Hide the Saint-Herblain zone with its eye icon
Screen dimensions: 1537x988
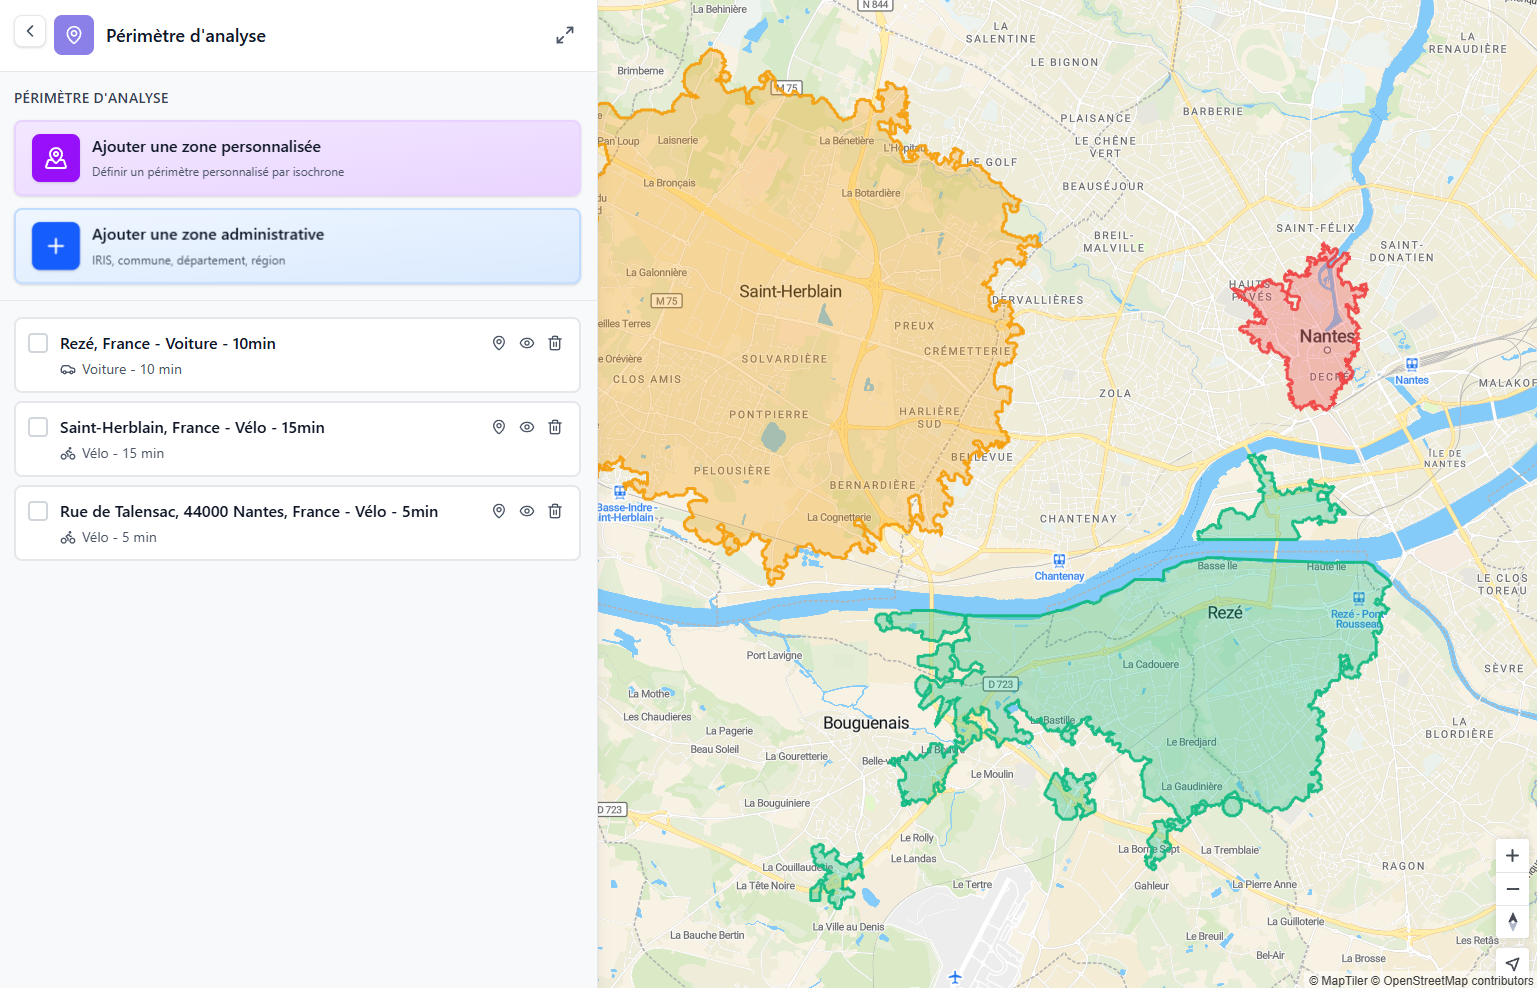(527, 427)
